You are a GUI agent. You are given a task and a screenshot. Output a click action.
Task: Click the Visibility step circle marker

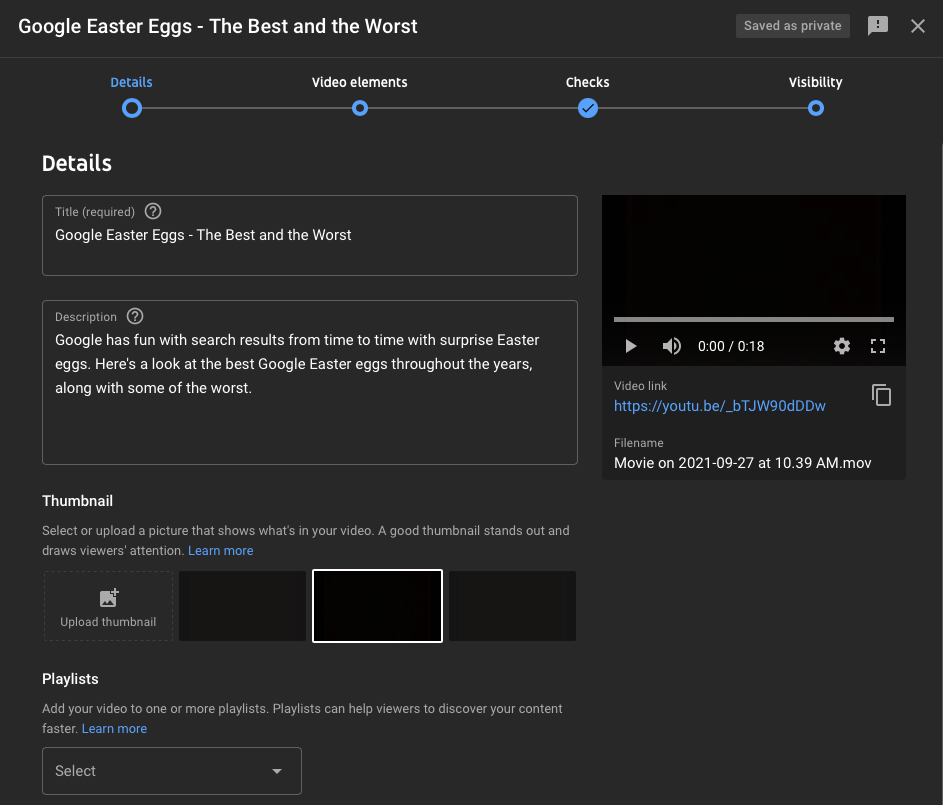click(x=816, y=108)
